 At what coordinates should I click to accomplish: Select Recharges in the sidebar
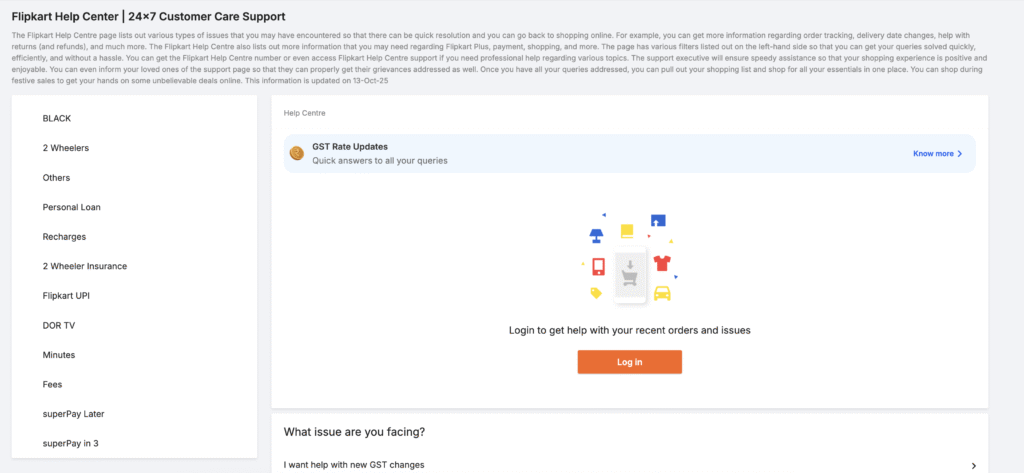(64, 237)
